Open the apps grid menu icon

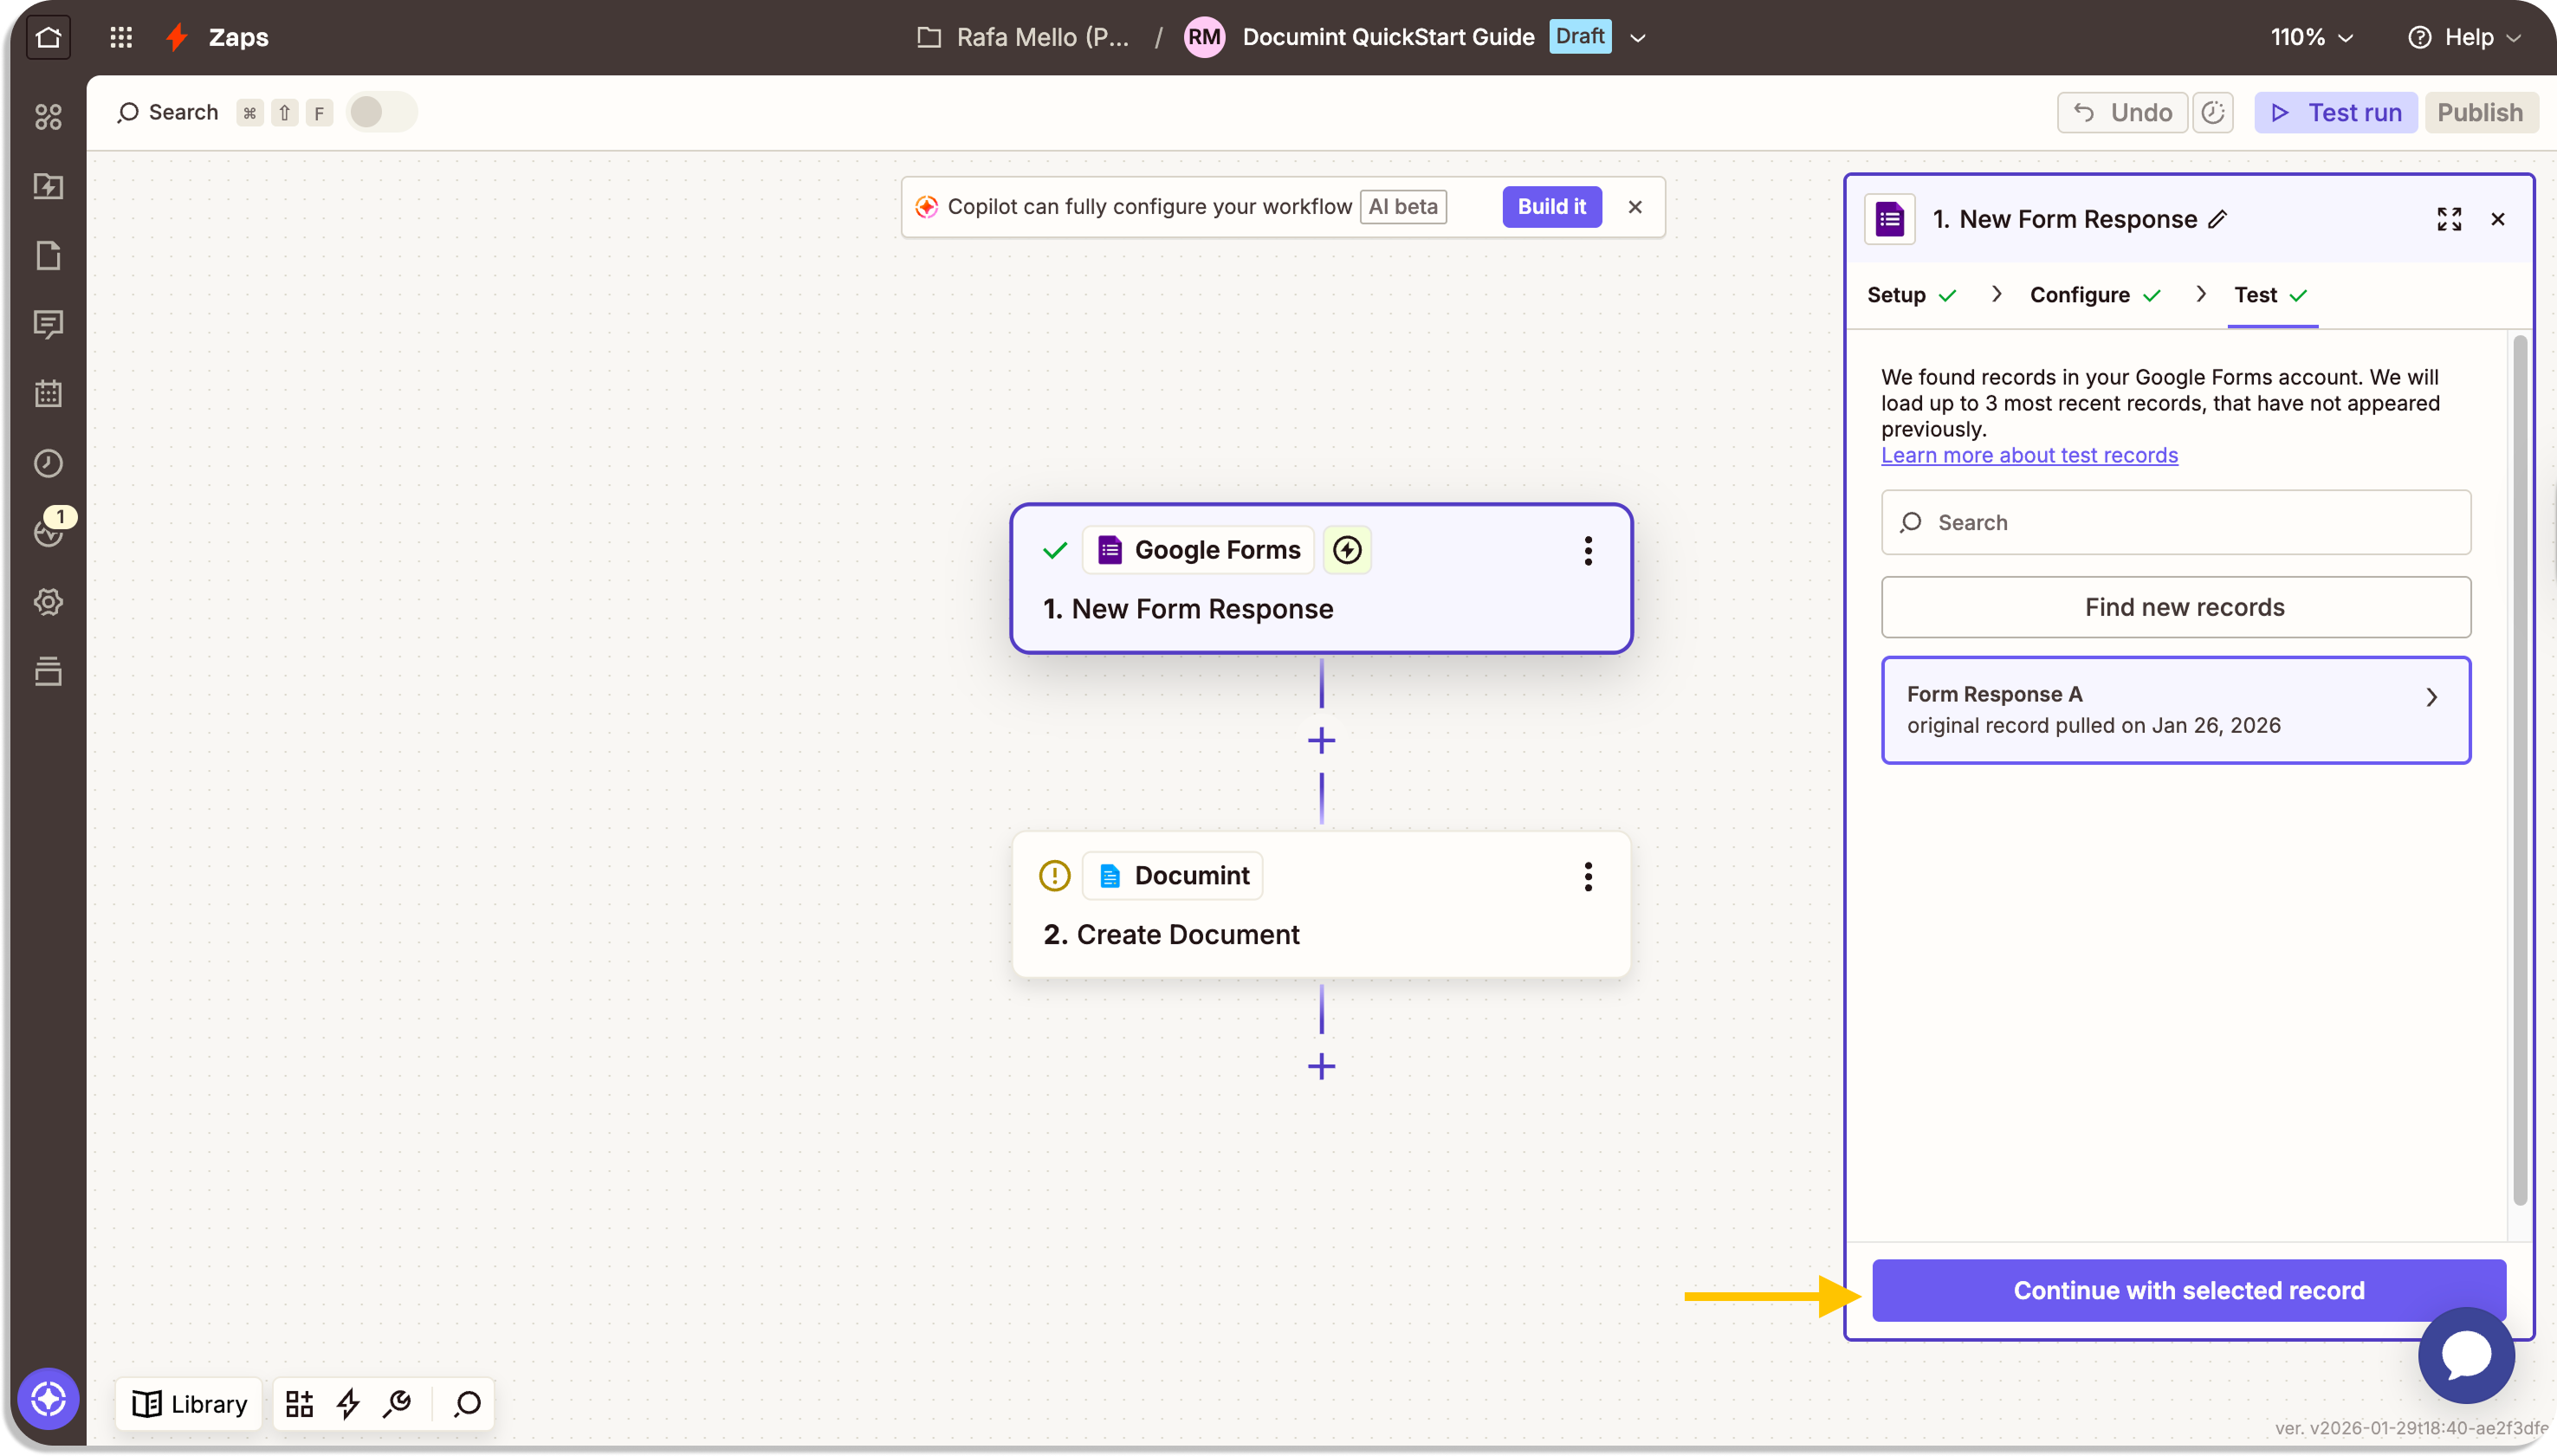(x=121, y=38)
